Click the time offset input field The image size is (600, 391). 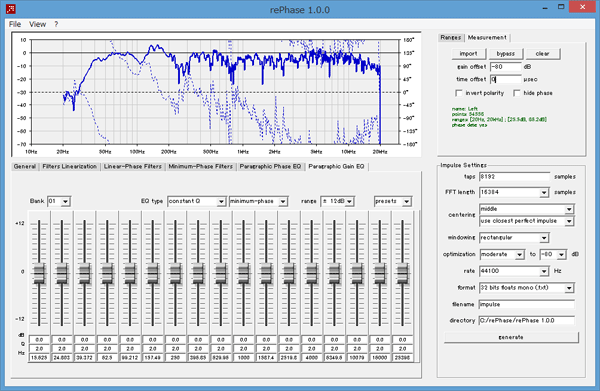point(505,80)
